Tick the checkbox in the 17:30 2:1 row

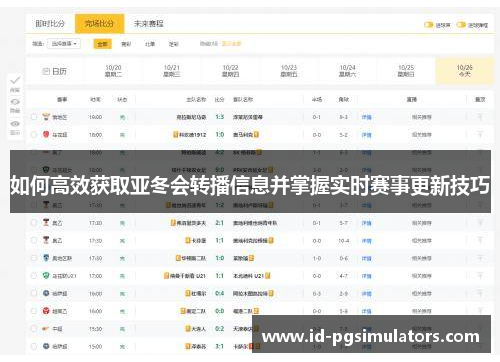tap(34, 222)
